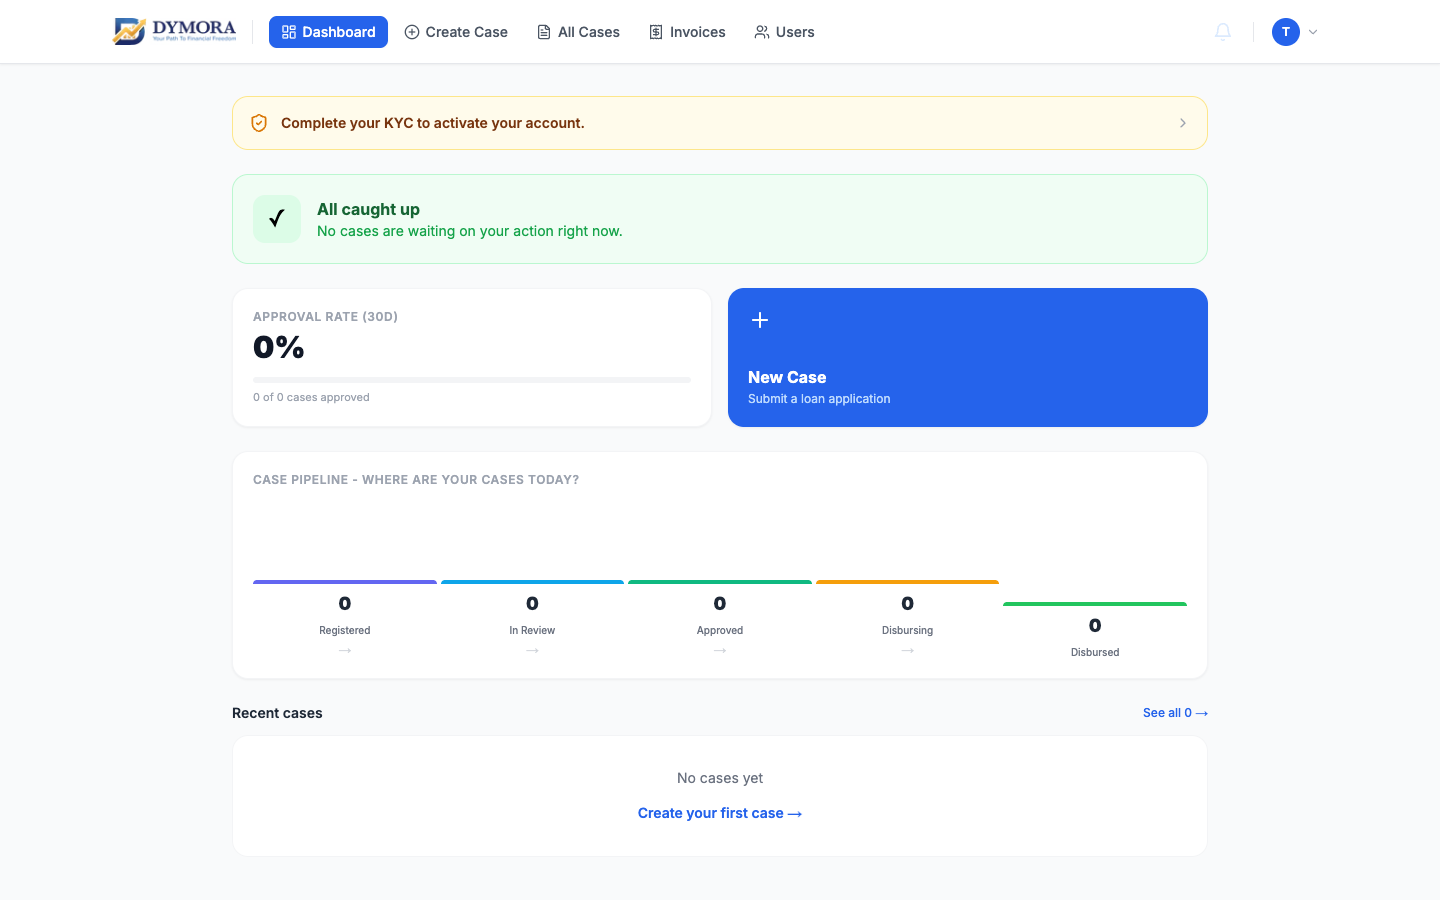Click the plus icon on New Case card

pos(760,320)
